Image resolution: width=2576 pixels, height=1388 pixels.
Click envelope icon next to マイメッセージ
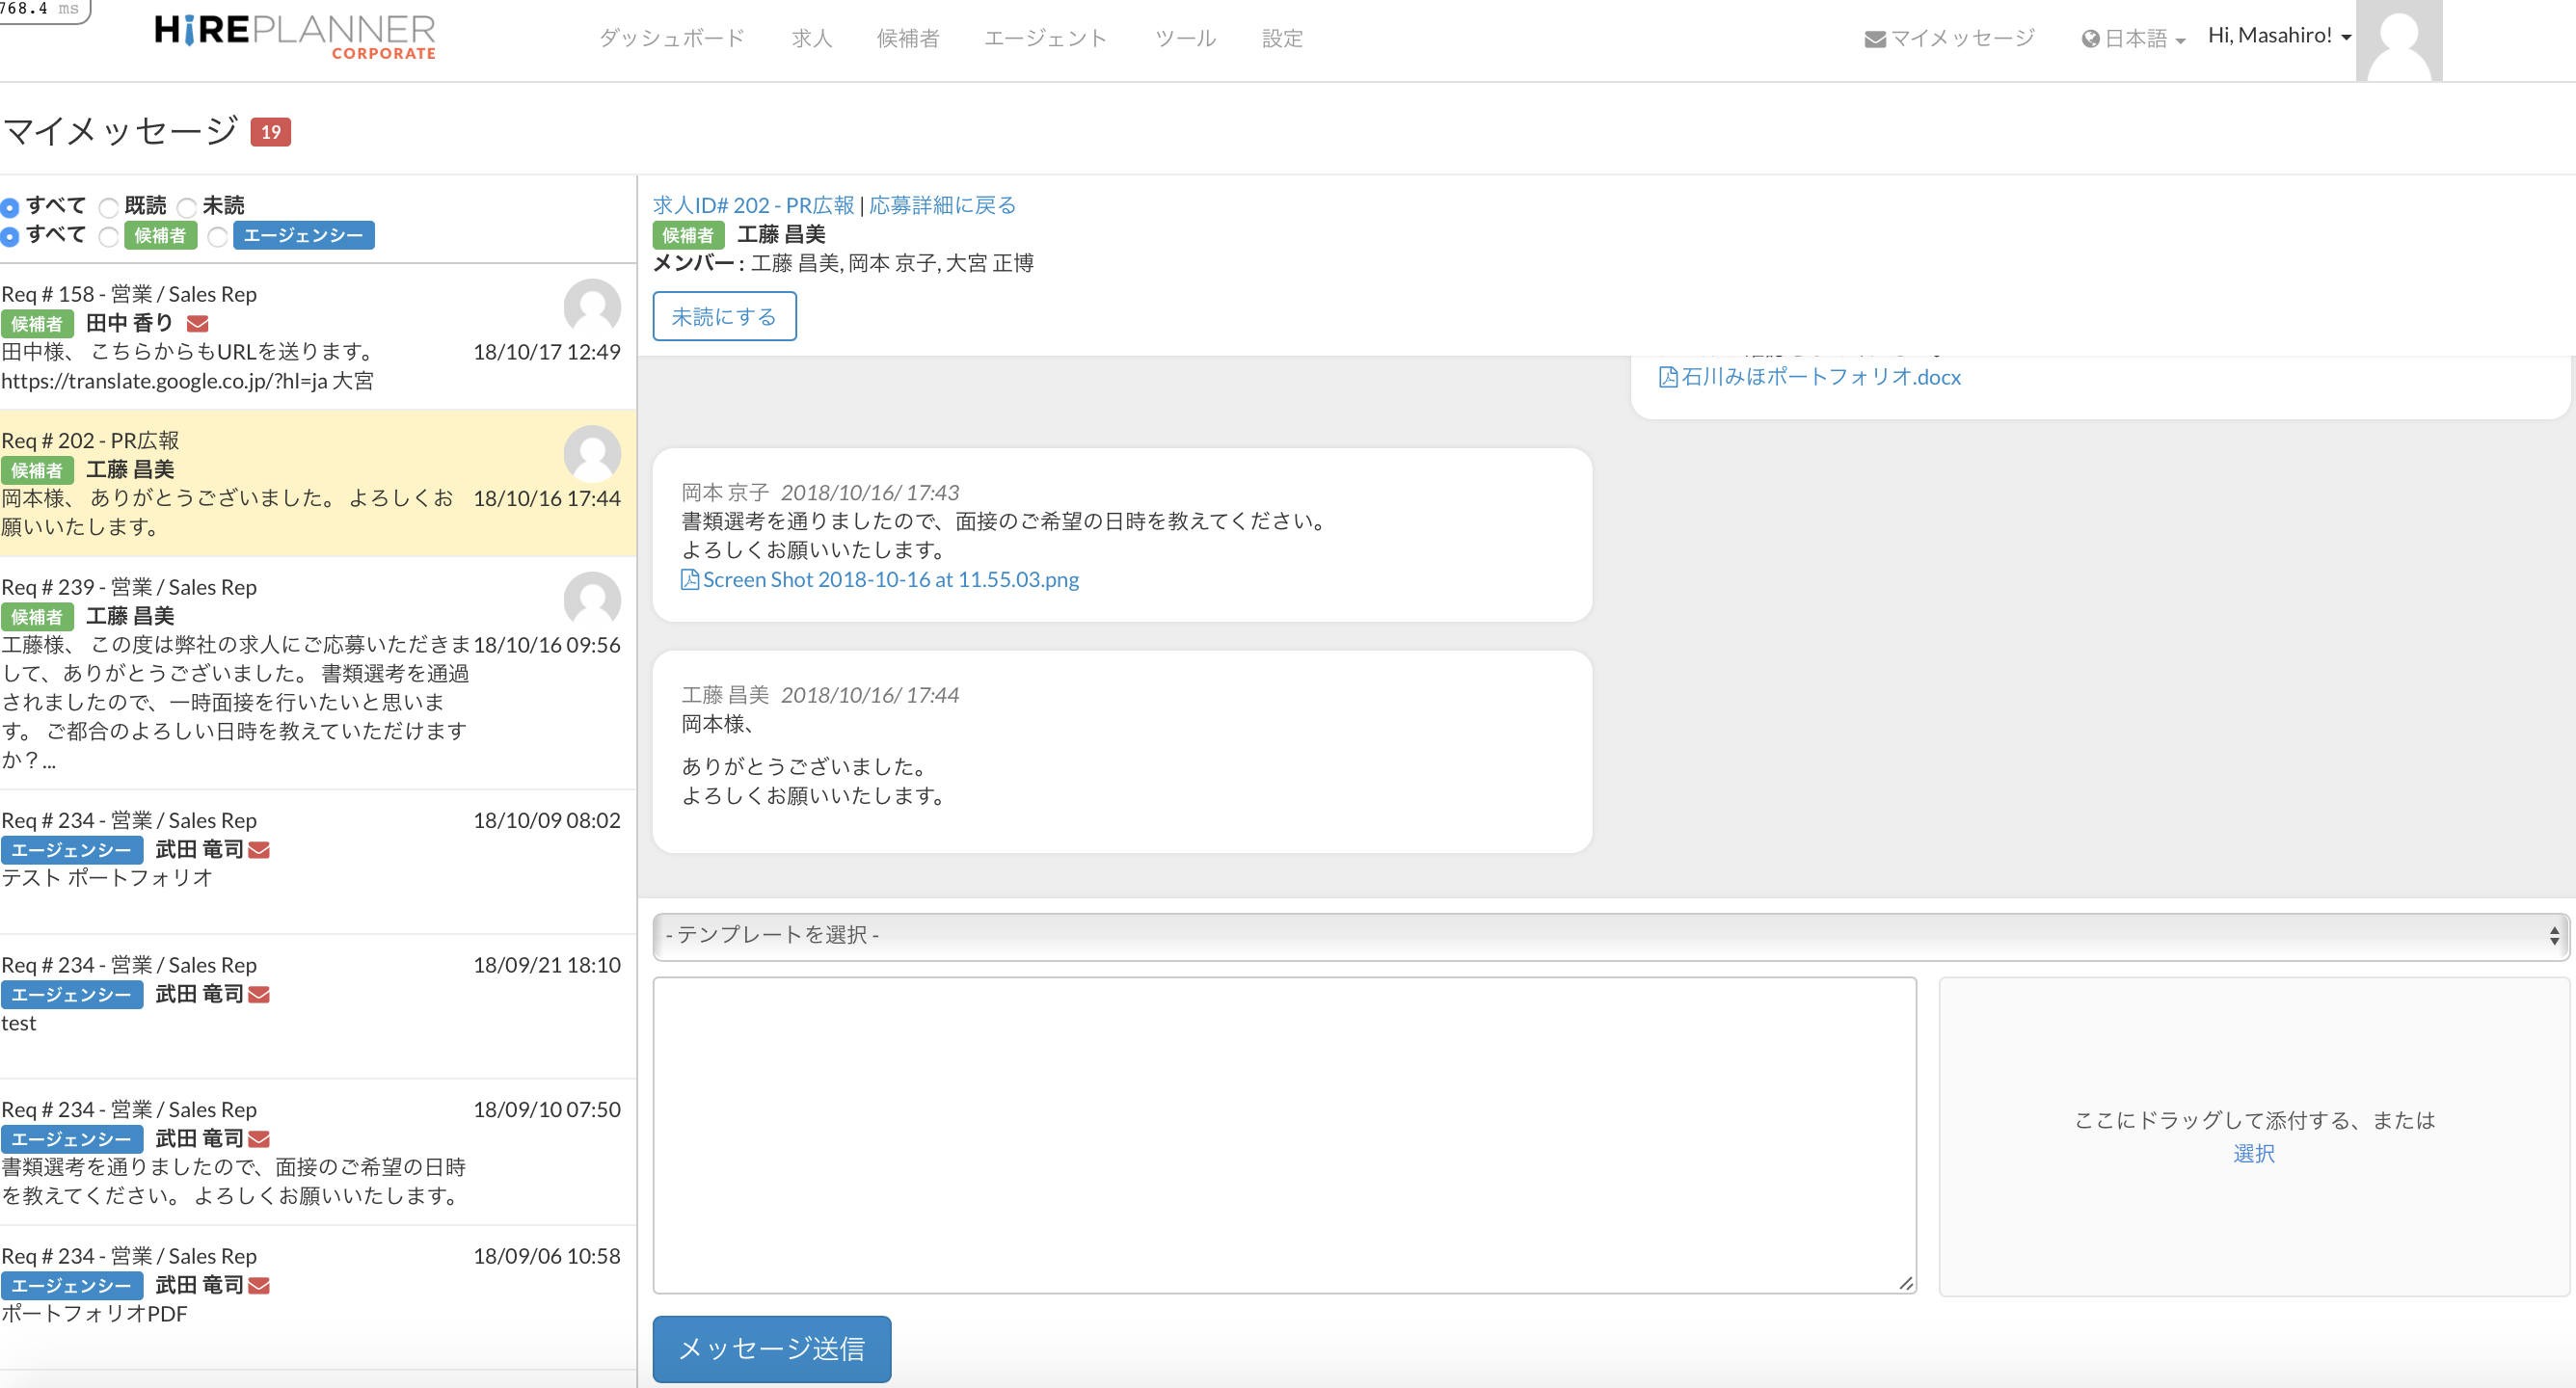(1874, 39)
